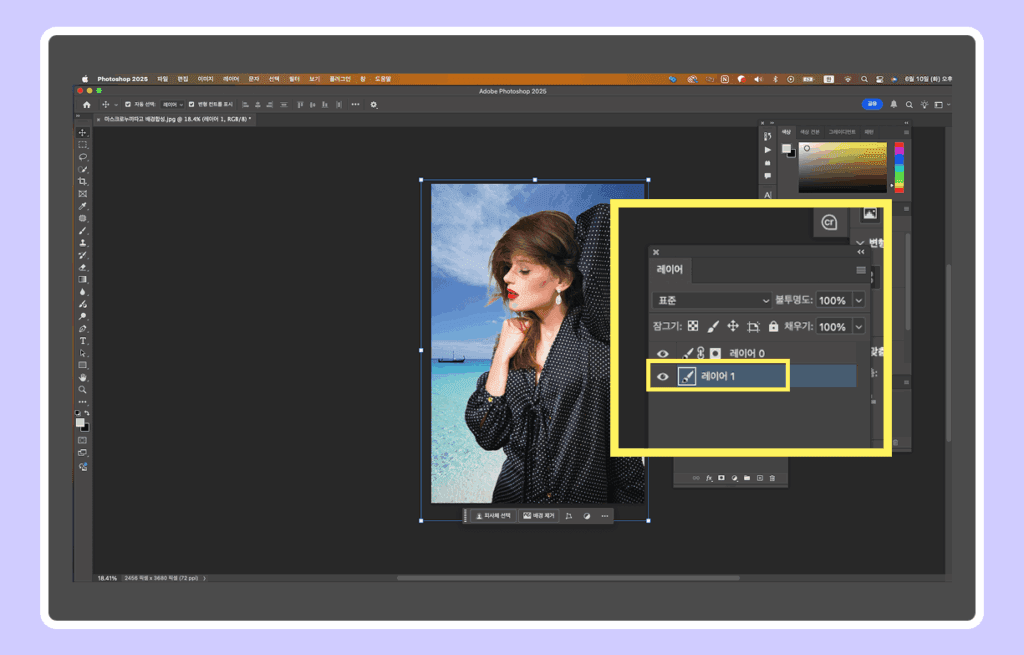This screenshot has height=655, width=1024.
Task: Go to the Photoshop Home screen
Action: coord(87,104)
